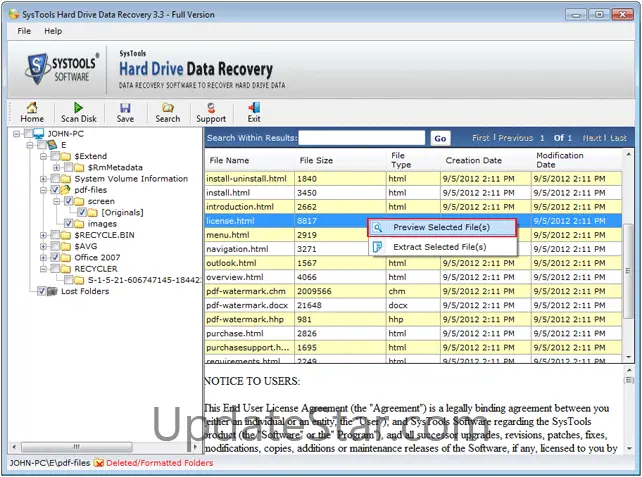This screenshot has height=477, width=642.
Task: Uncheck the screen folder checkbox
Action: tap(69, 201)
